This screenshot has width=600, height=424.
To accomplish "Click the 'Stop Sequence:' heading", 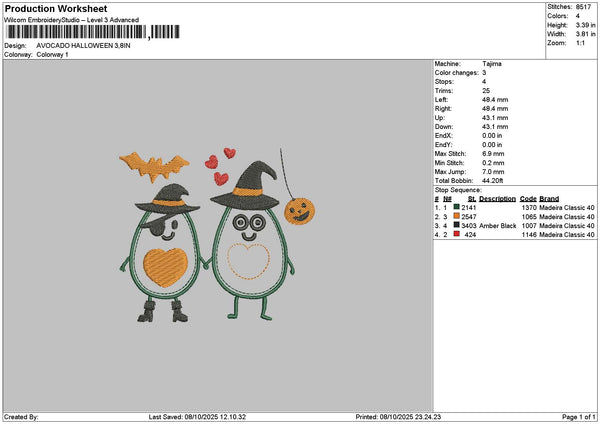I will (458, 190).
